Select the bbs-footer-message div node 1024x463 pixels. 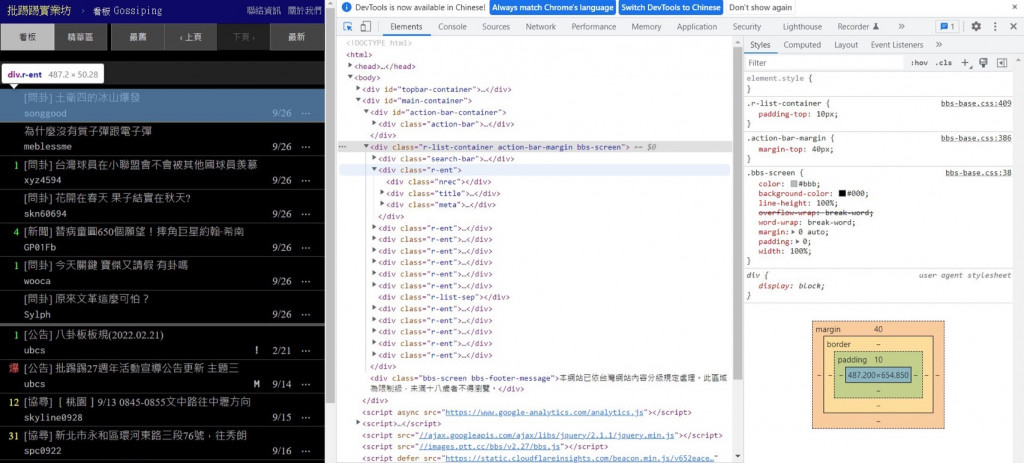click(x=549, y=383)
